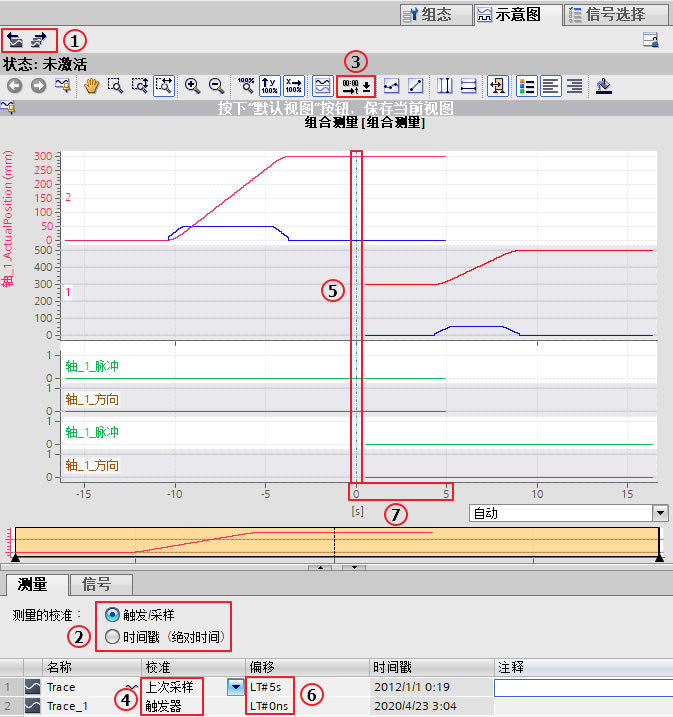This screenshot has width=673, height=717.
Task: Click the 100% show-all magnifier icon
Action: (246, 86)
